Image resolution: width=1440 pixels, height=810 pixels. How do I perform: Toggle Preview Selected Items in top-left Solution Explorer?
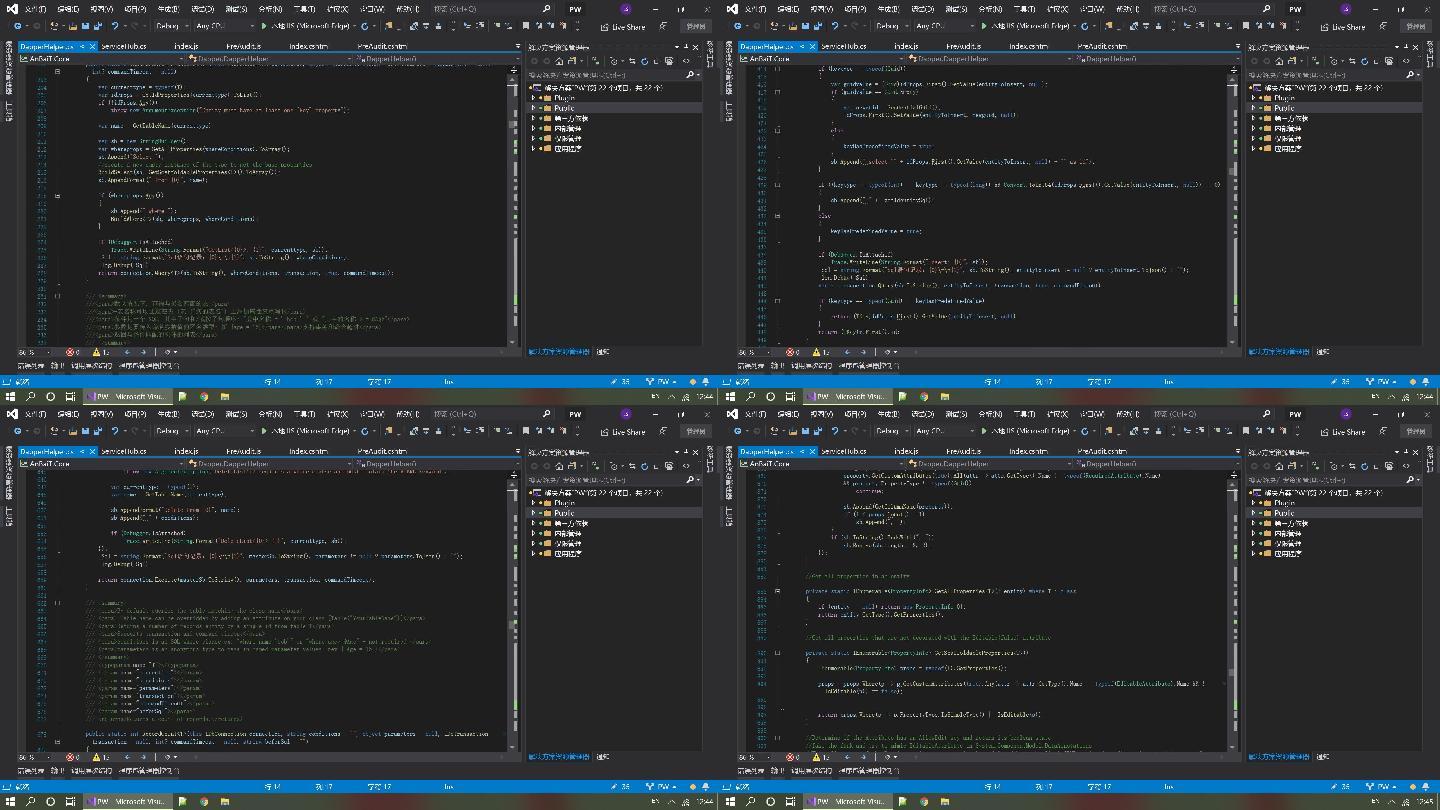click(686, 61)
